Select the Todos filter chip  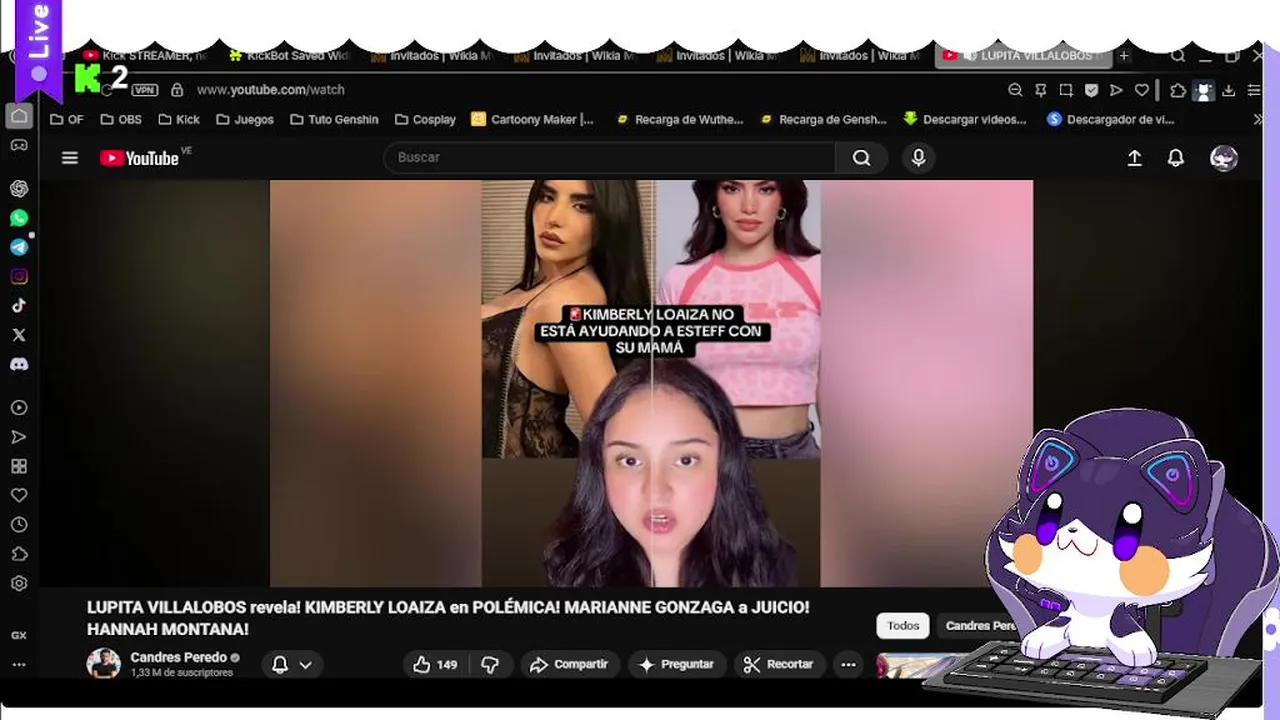(903, 626)
